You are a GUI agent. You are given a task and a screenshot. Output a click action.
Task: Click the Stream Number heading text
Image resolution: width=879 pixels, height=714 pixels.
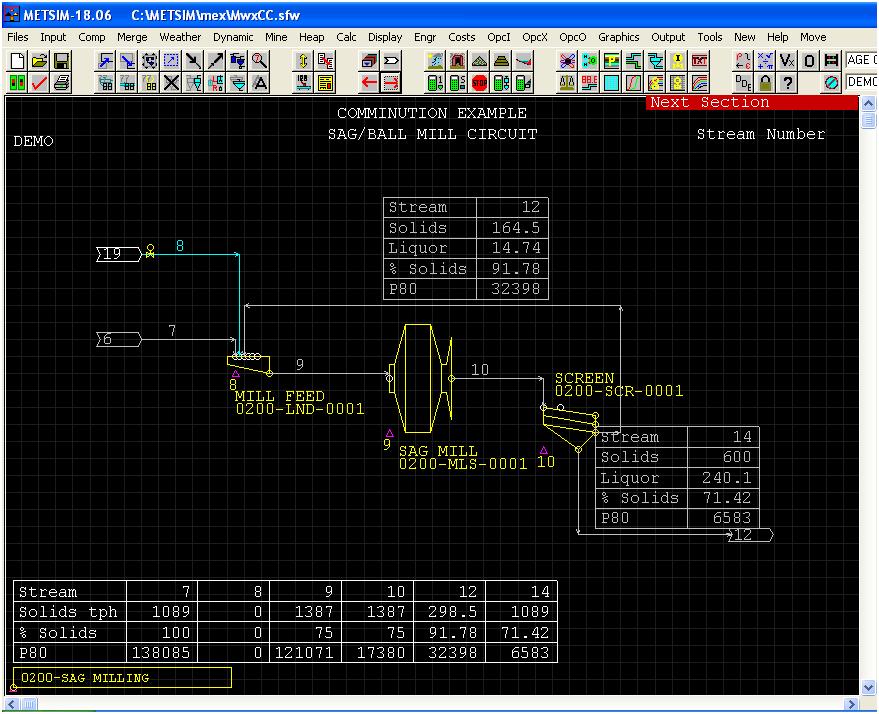[x=761, y=134]
